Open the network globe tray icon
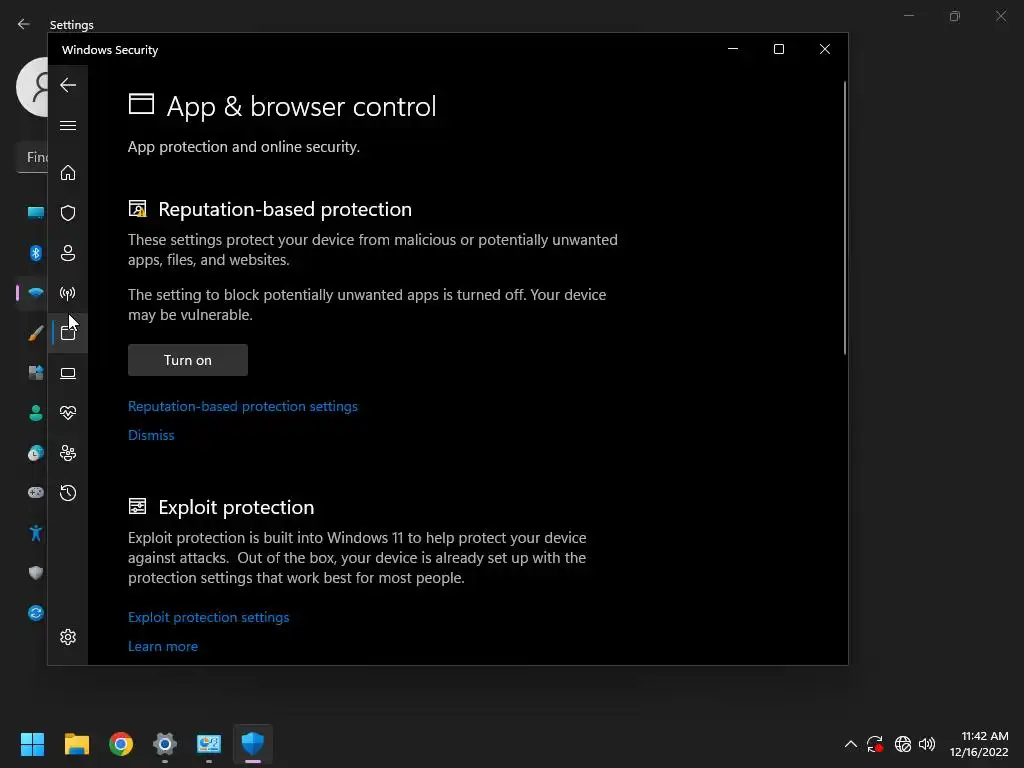This screenshot has height=768, width=1024. coord(903,744)
